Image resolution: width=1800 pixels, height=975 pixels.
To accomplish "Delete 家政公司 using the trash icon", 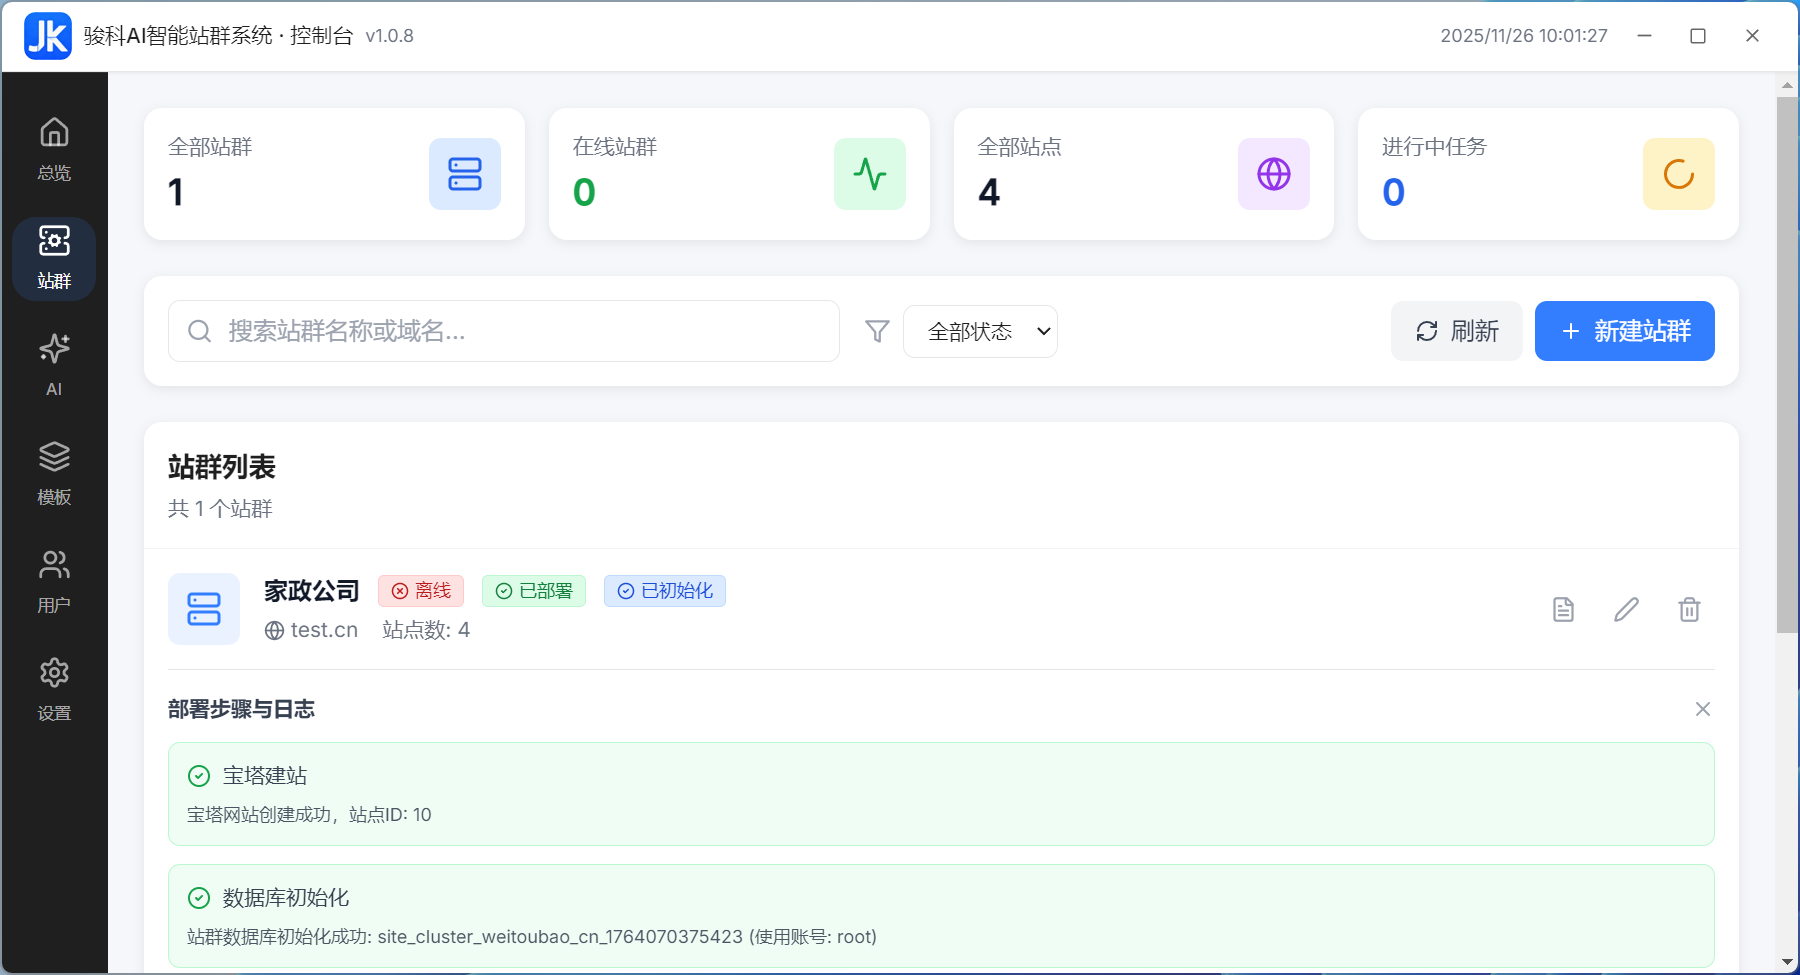I will [x=1689, y=609].
